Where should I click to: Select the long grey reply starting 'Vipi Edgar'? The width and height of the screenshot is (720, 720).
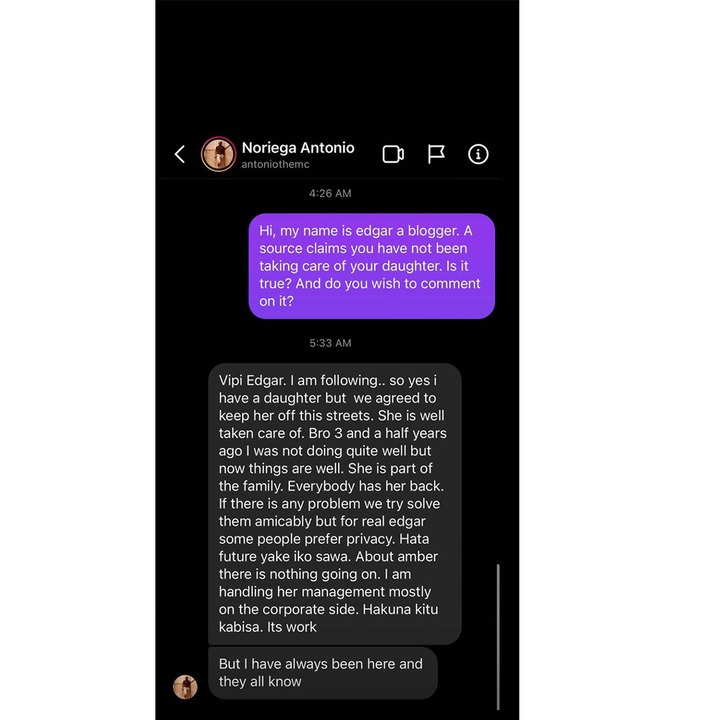[x=335, y=504]
